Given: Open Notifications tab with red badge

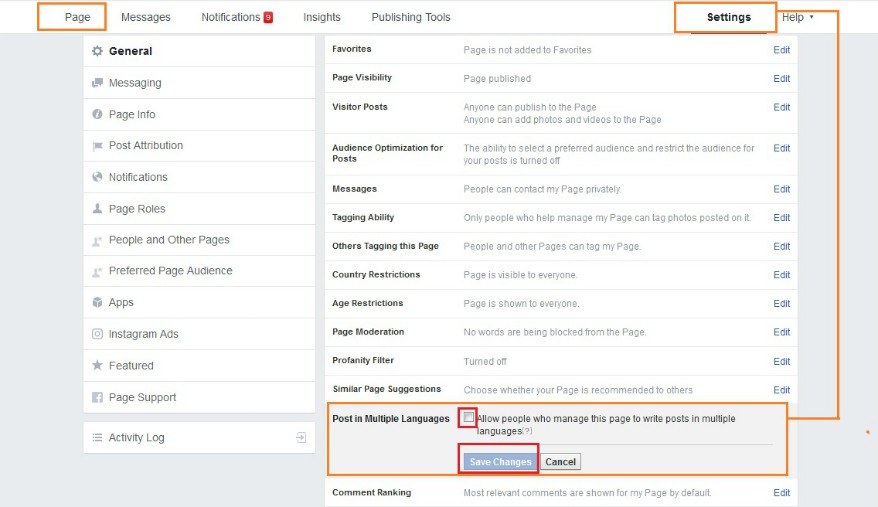Looking at the screenshot, I should click(236, 17).
